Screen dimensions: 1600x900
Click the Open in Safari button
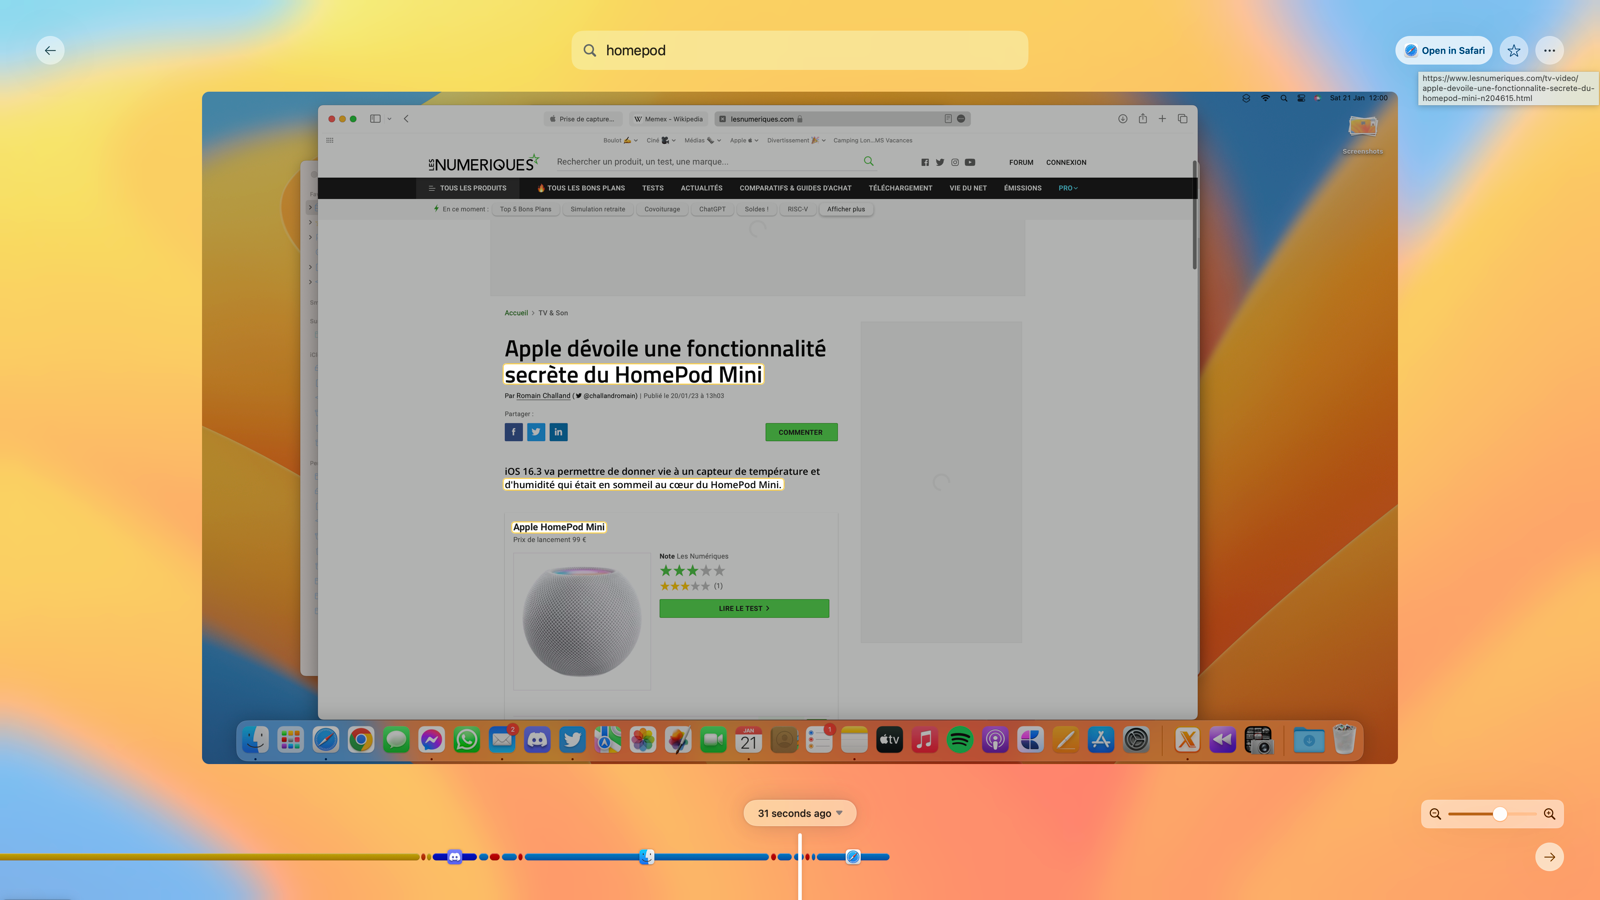(x=1444, y=50)
